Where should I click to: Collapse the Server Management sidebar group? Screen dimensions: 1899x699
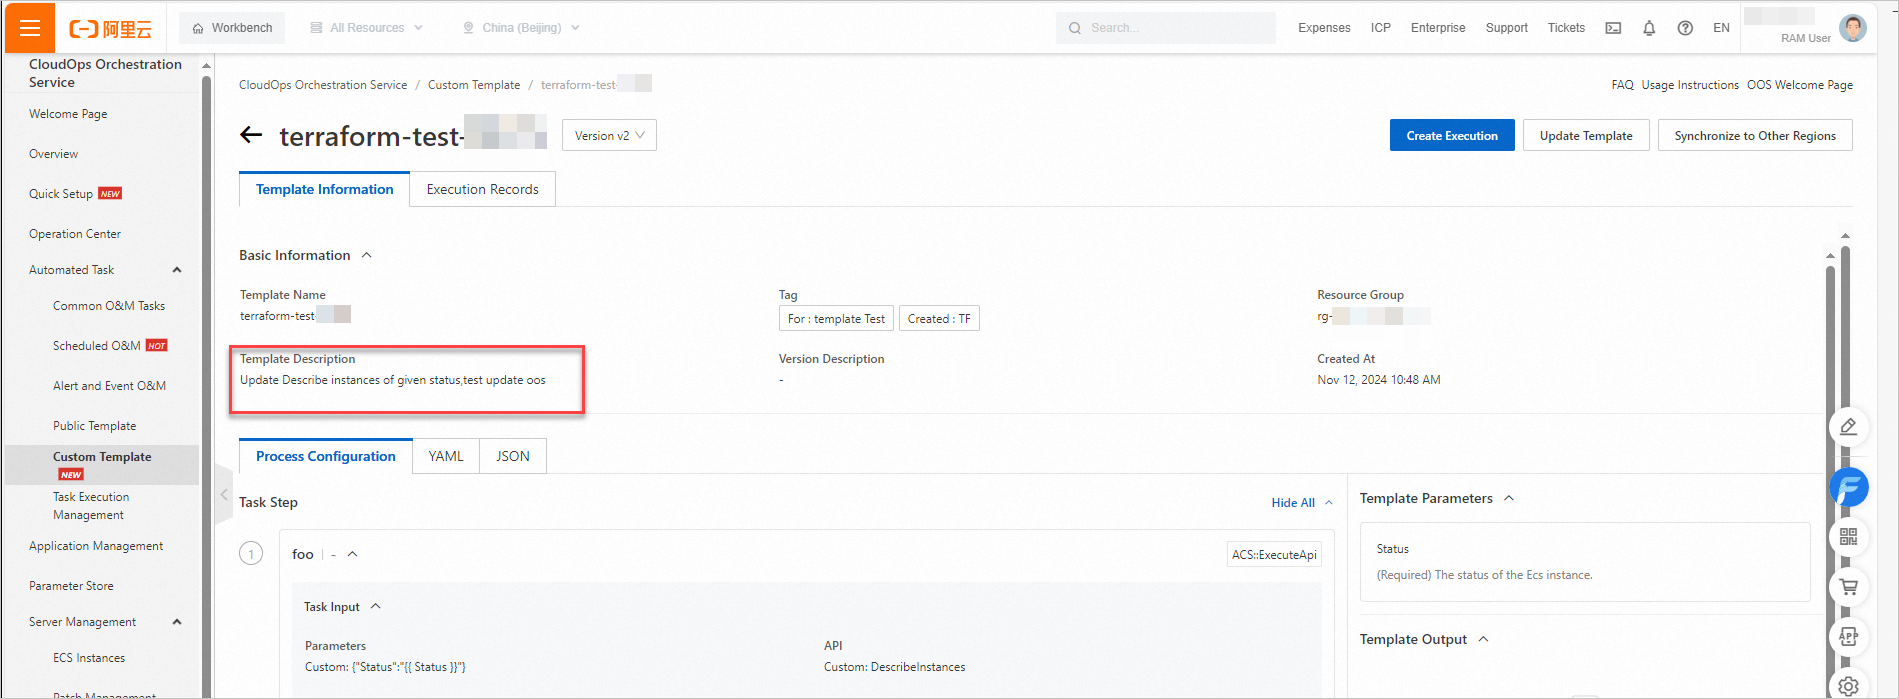177,622
